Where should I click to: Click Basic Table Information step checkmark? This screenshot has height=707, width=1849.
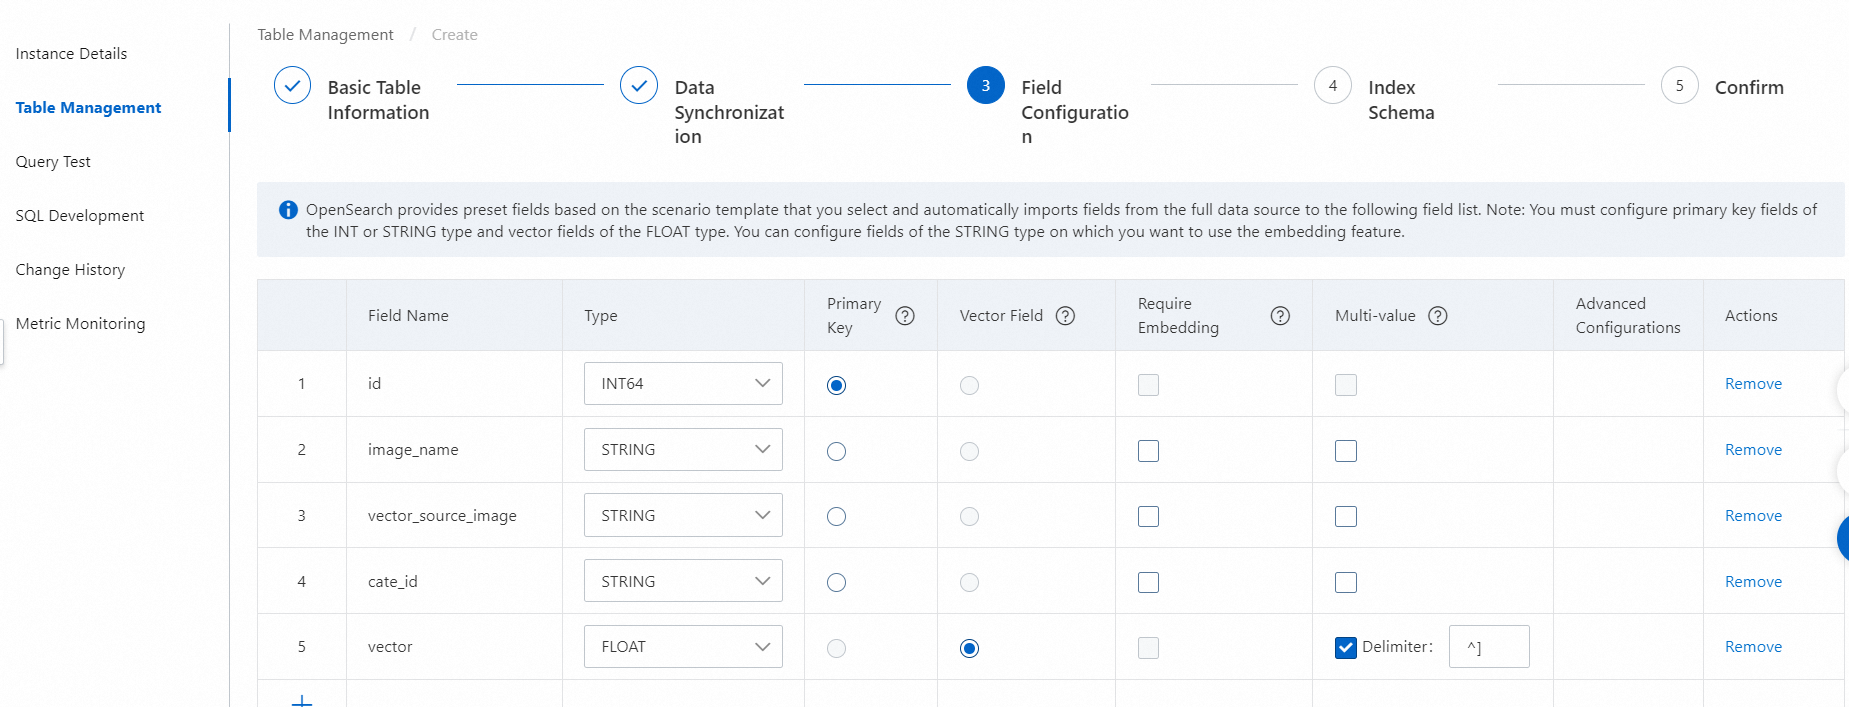(292, 86)
